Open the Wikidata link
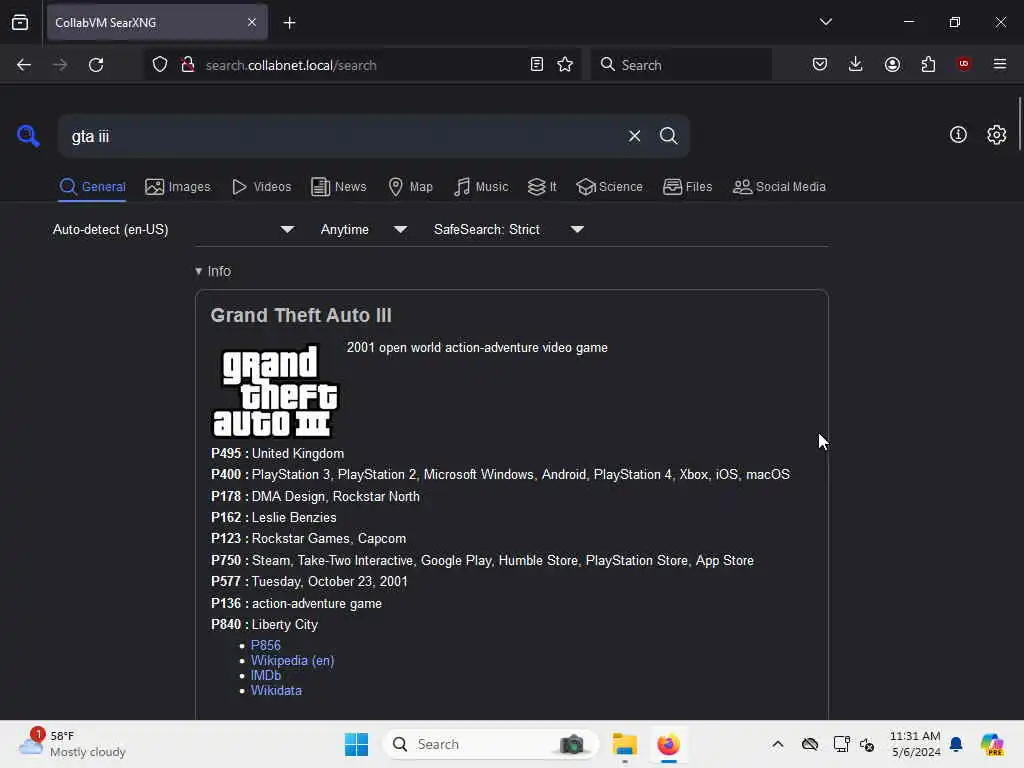This screenshot has width=1024, height=768. (x=276, y=690)
